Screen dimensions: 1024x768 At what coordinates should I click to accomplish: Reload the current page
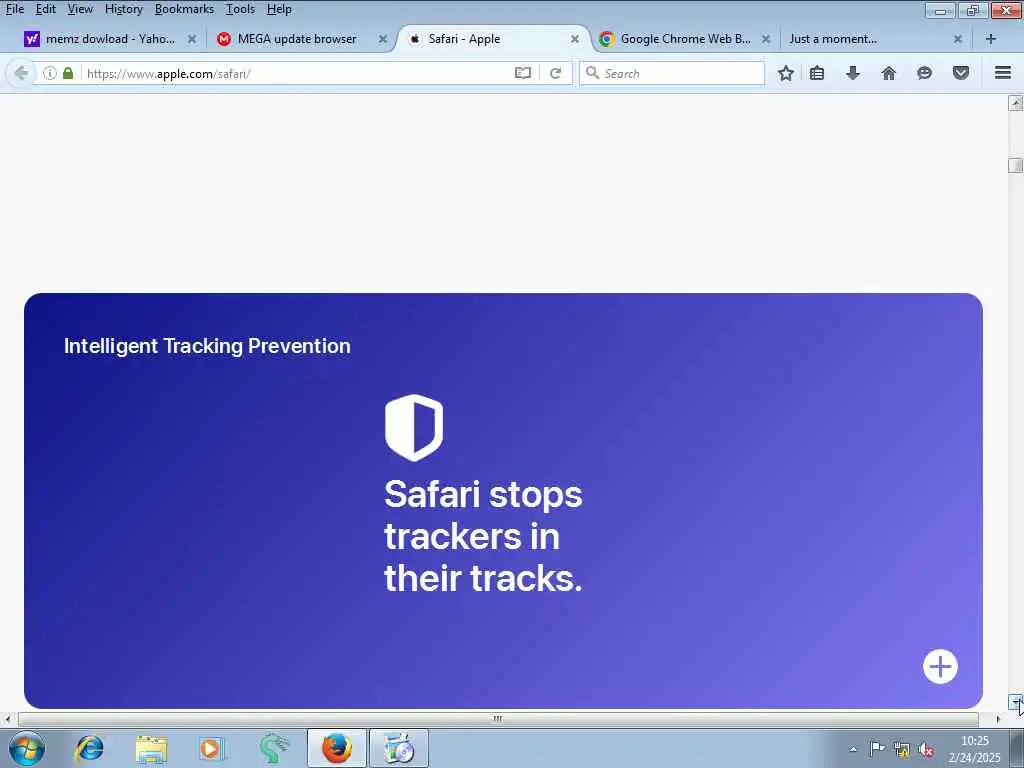[x=556, y=73]
